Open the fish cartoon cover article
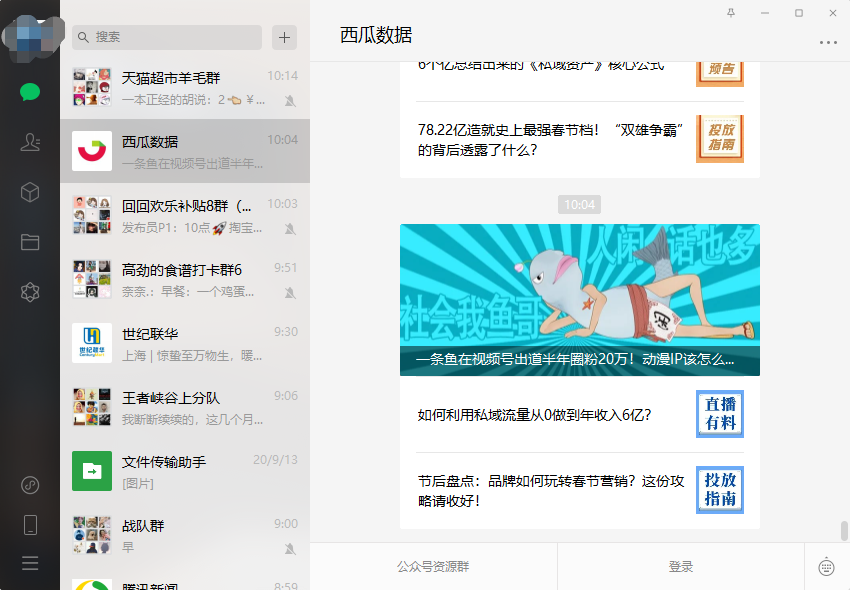850x590 pixels. tap(580, 300)
